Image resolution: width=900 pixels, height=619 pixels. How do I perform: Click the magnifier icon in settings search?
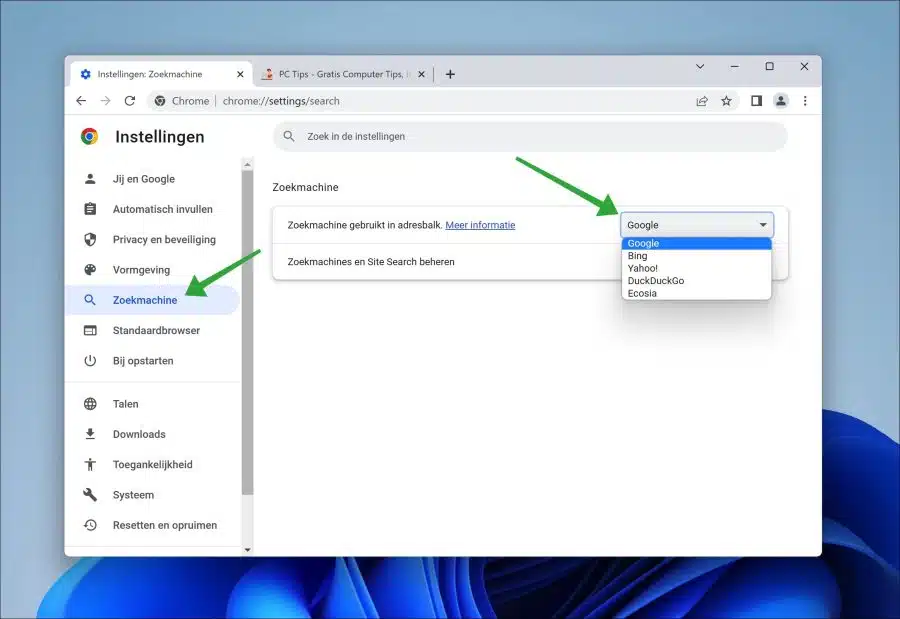click(289, 136)
